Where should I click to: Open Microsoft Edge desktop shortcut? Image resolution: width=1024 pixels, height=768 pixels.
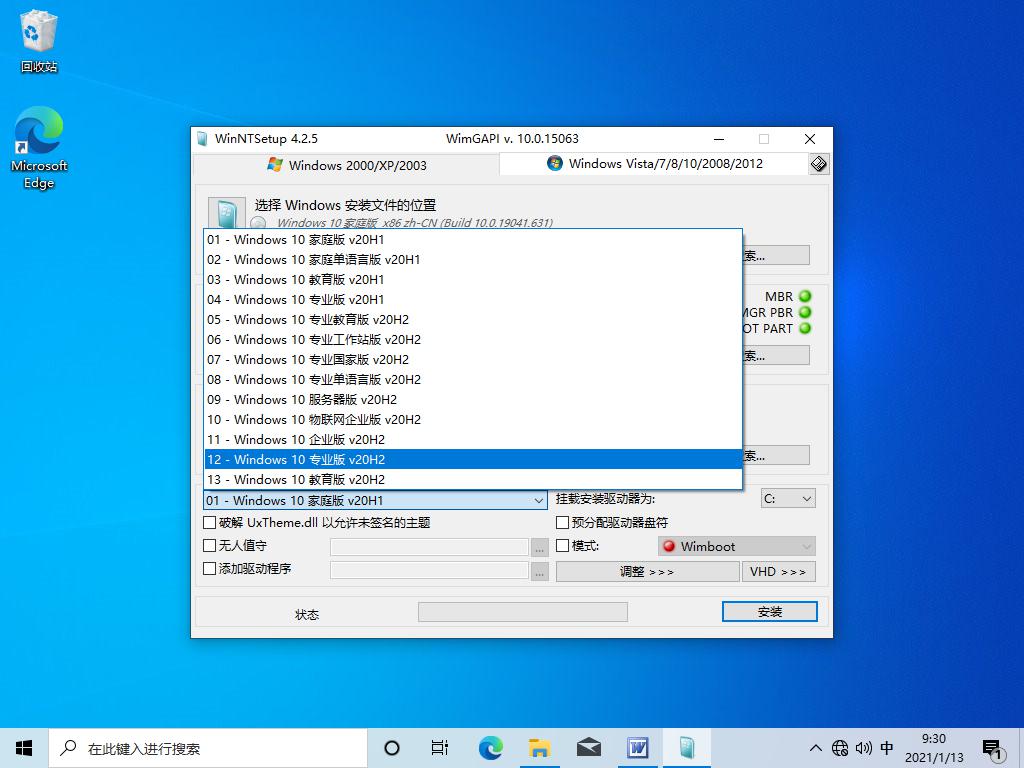pyautogui.click(x=39, y=148)
